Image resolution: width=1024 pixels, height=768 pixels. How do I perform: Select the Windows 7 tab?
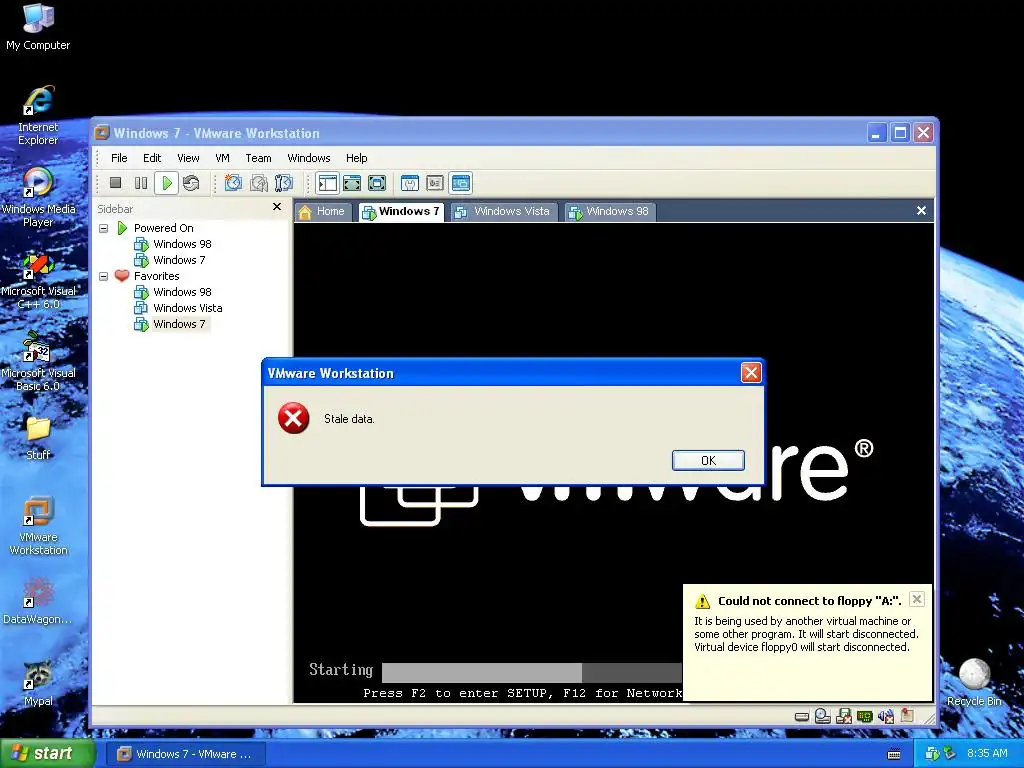401,212
